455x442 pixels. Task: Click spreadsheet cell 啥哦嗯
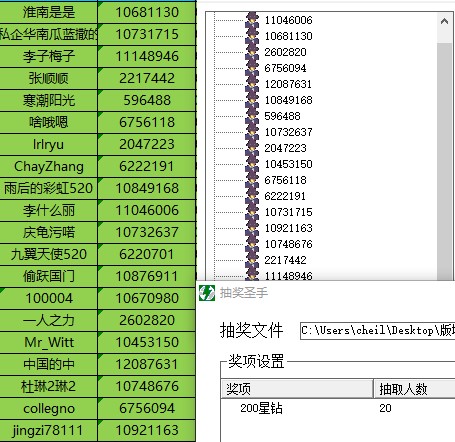click(49, 122)
